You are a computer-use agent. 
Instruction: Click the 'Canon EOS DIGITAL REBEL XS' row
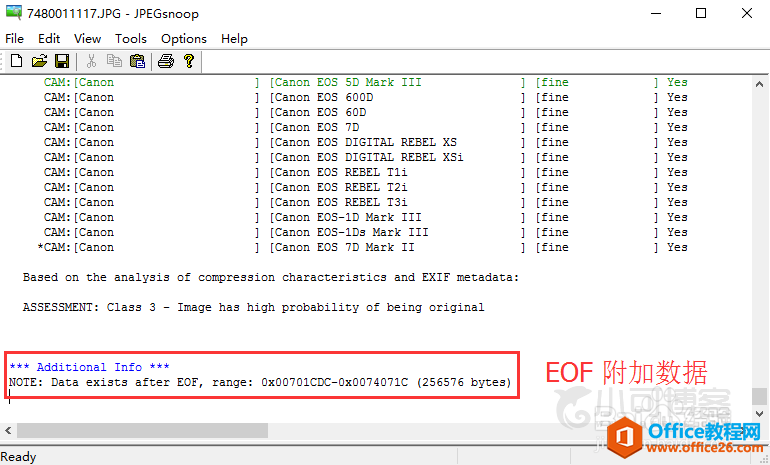point(365,142)
